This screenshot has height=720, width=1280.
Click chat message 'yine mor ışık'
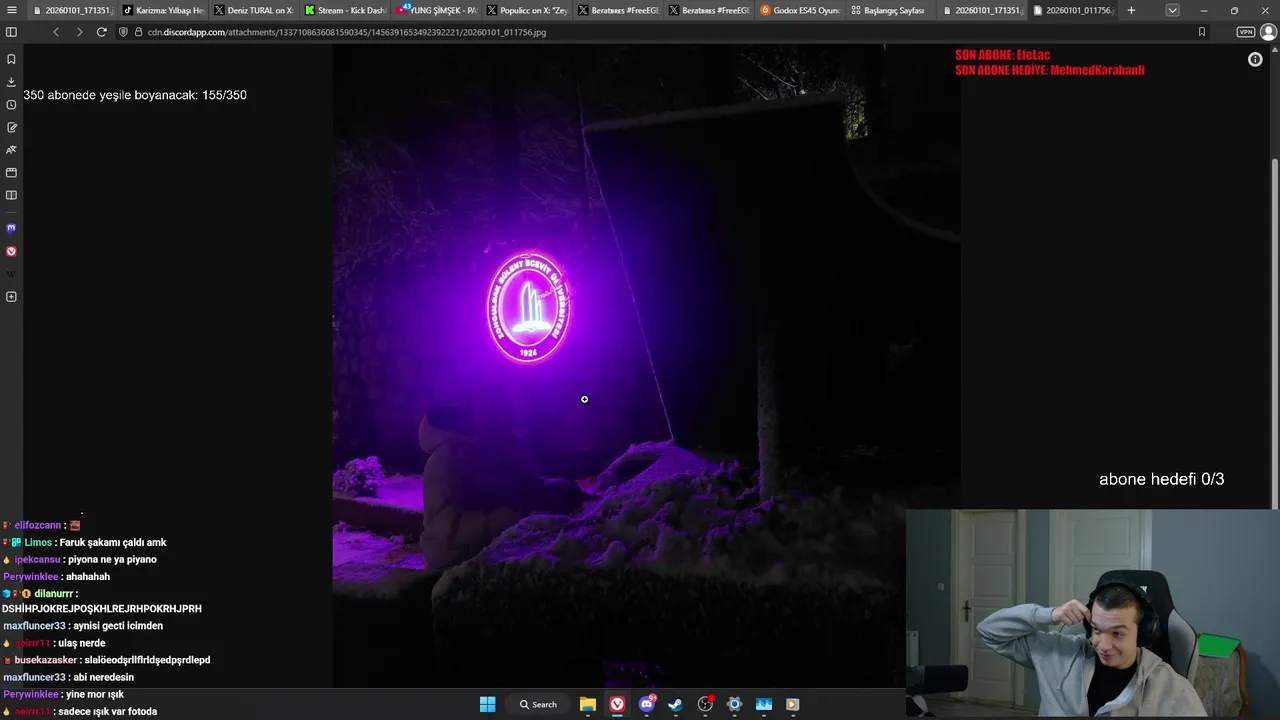[95, 695]
